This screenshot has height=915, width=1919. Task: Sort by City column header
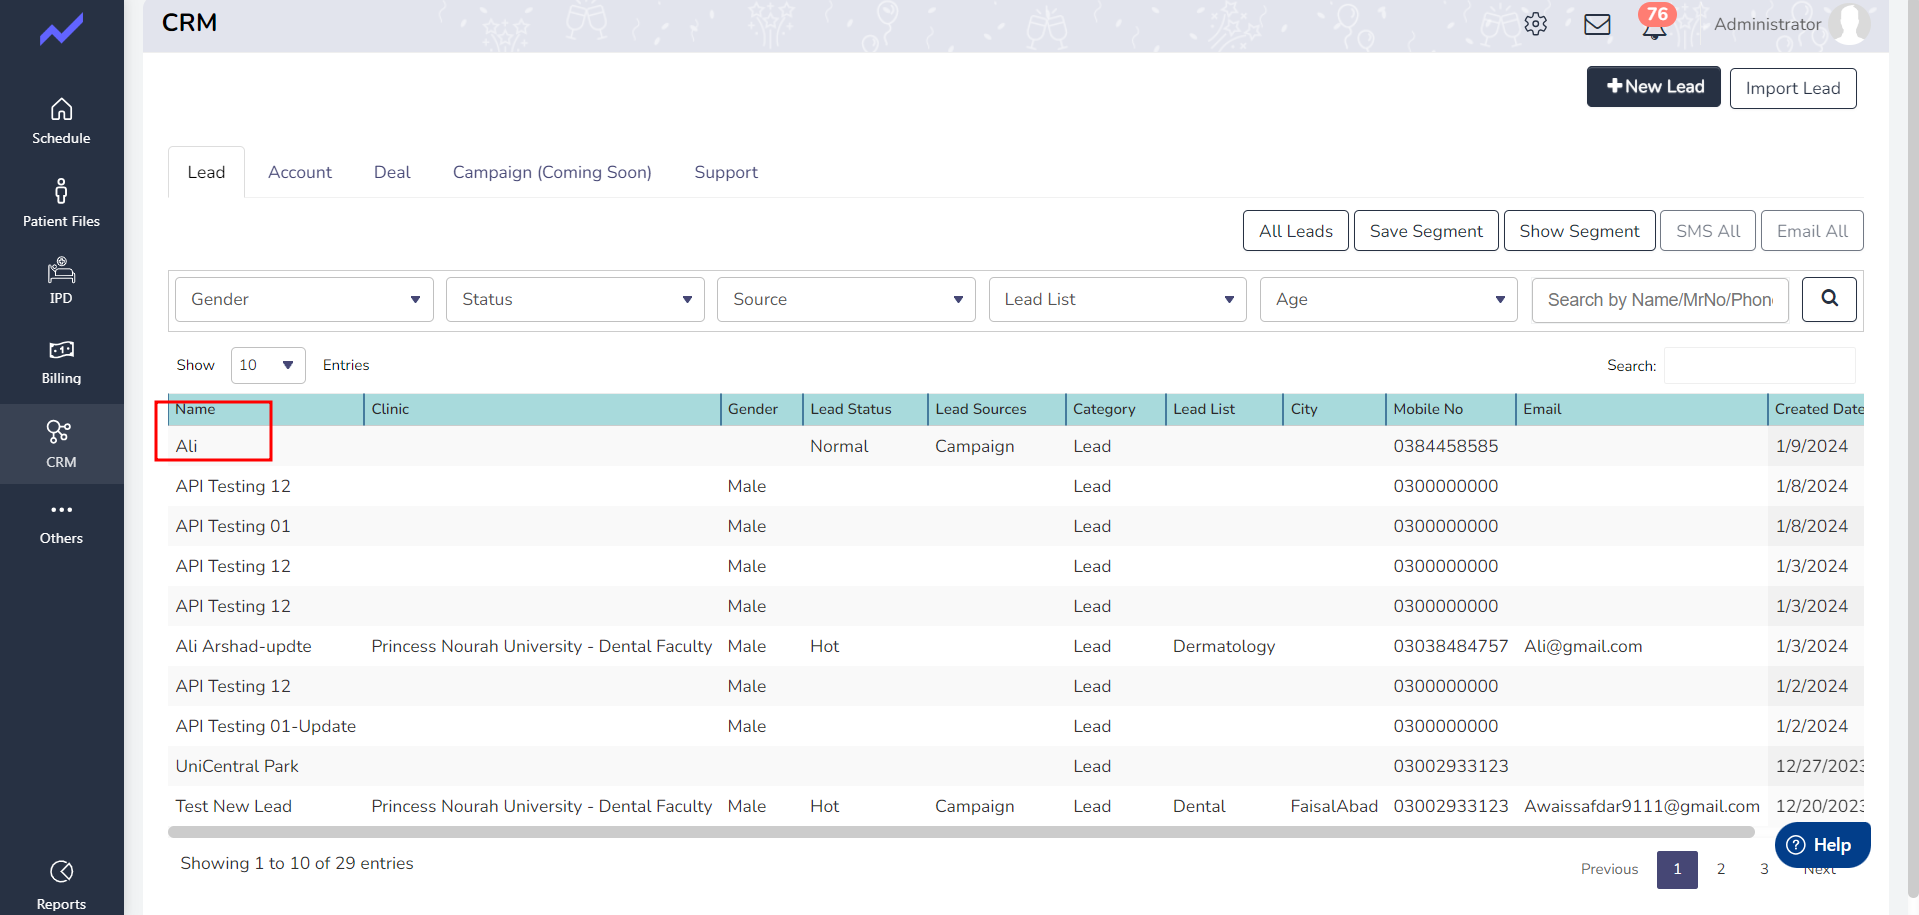point(1334,409)
